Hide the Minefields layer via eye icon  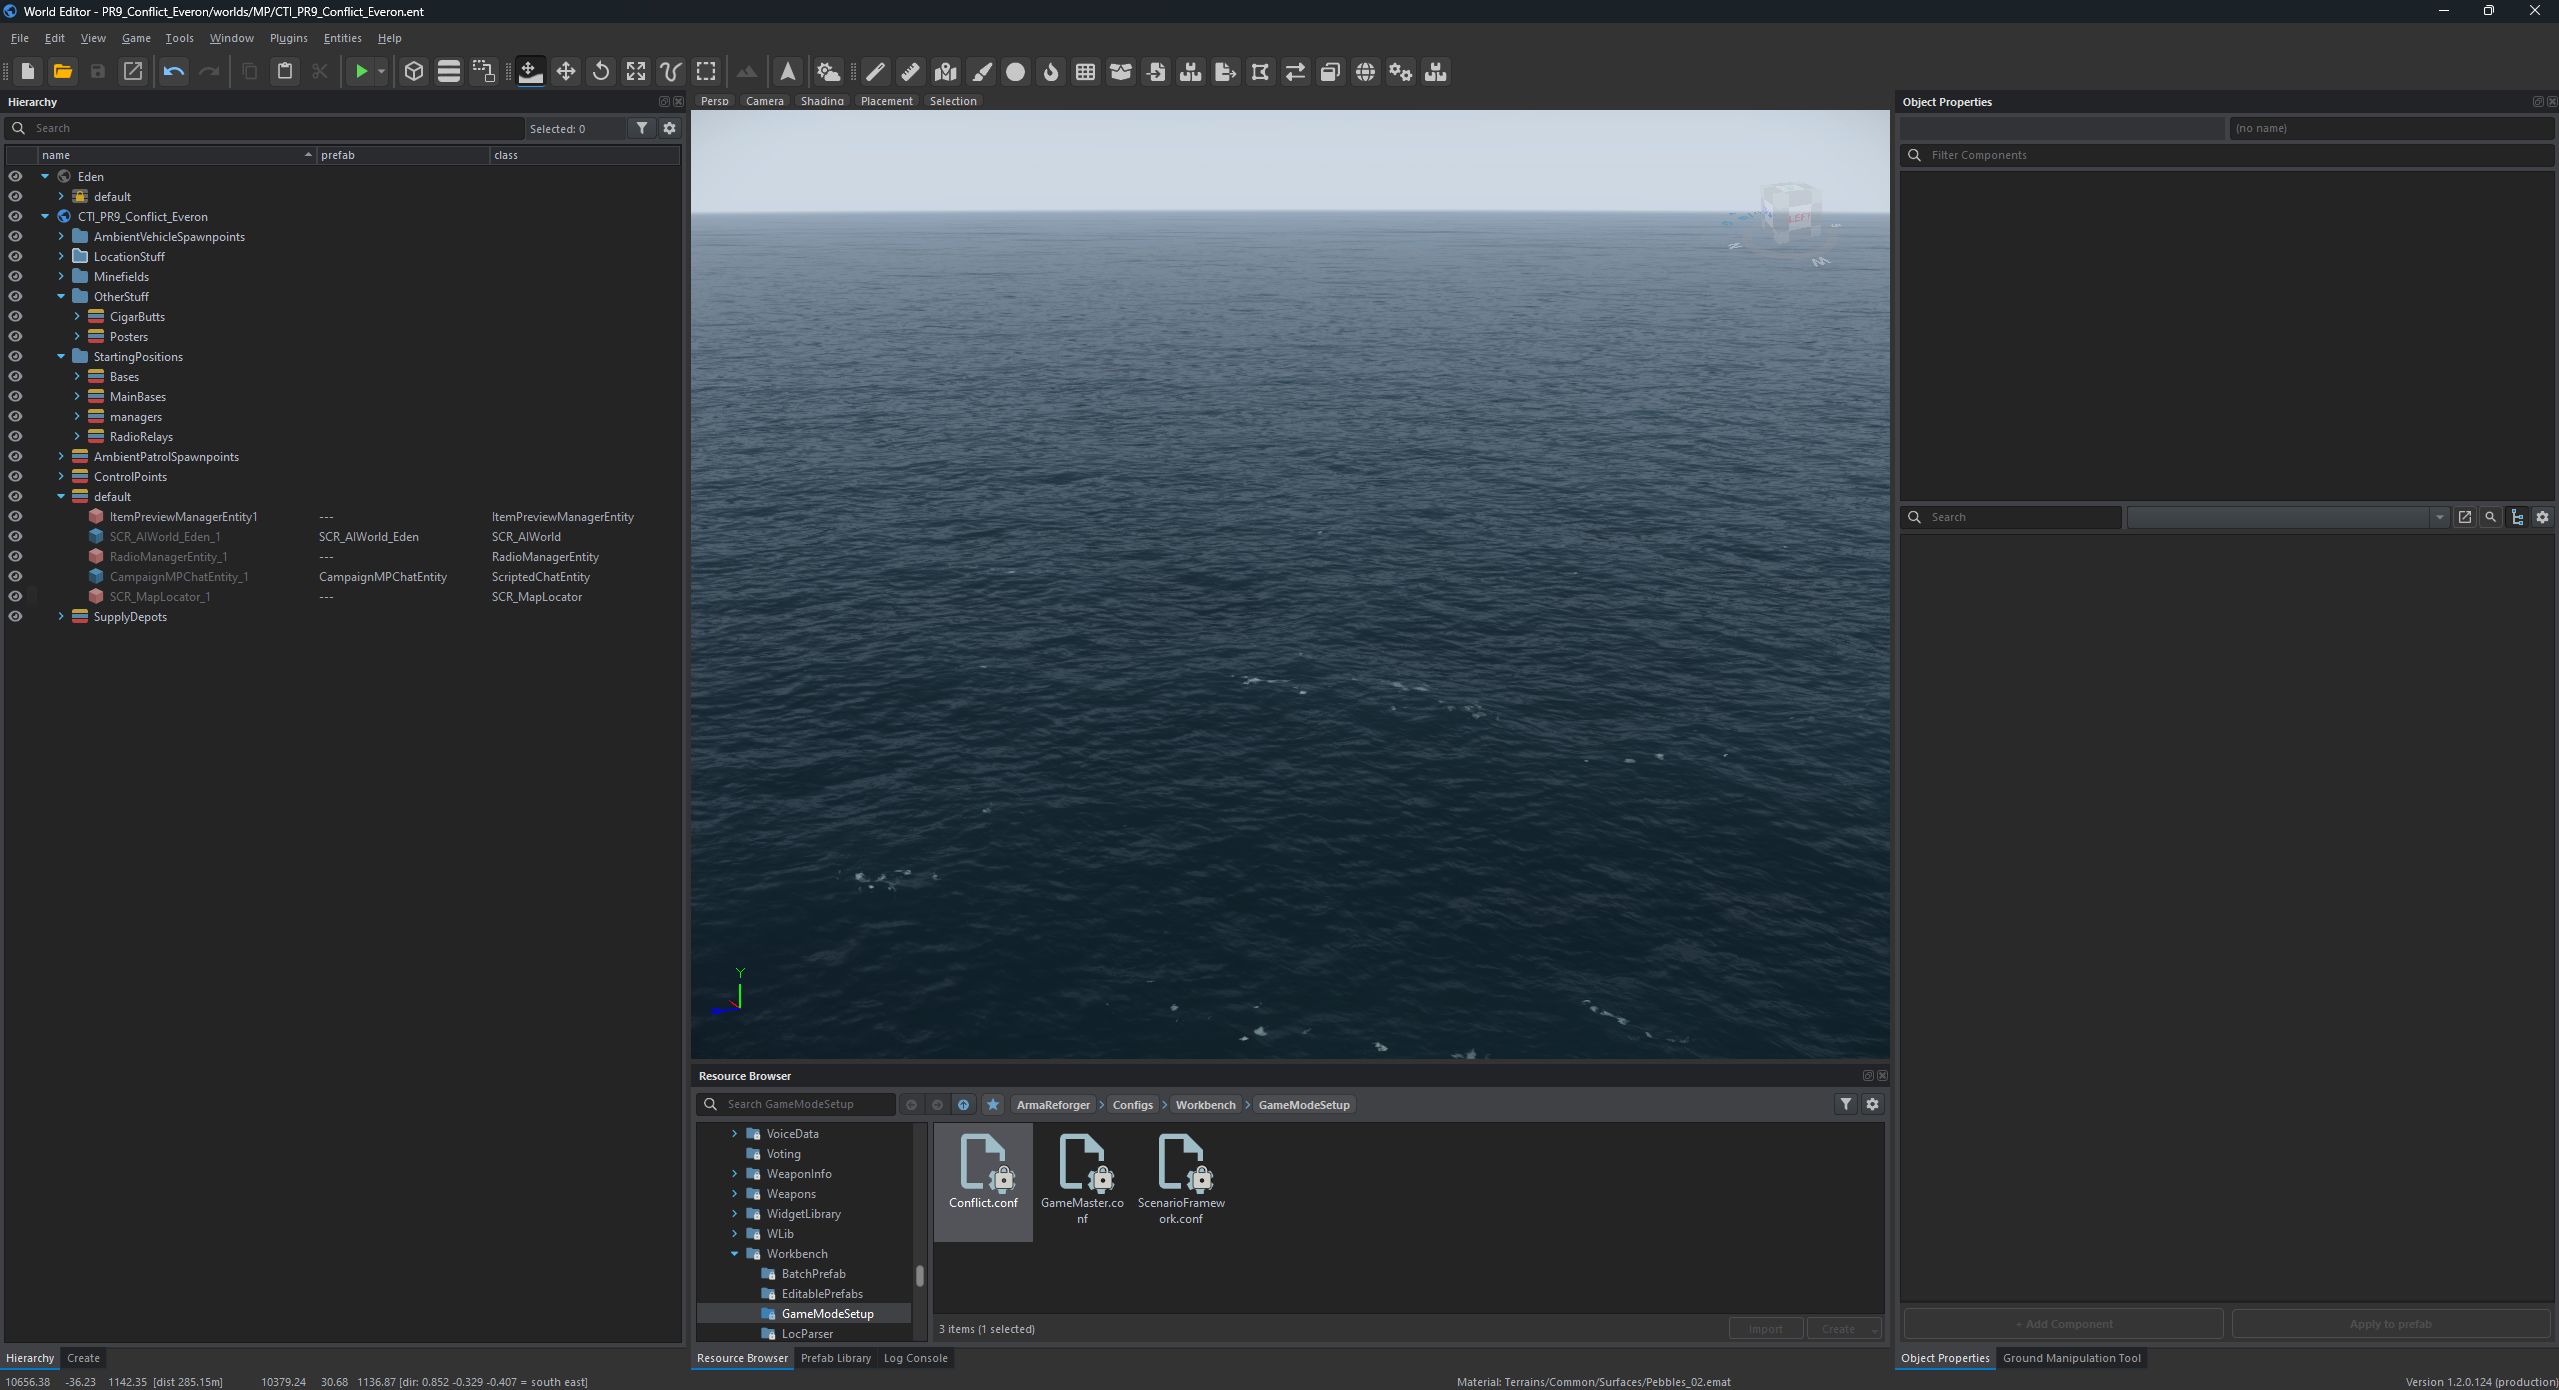[15, 277]
